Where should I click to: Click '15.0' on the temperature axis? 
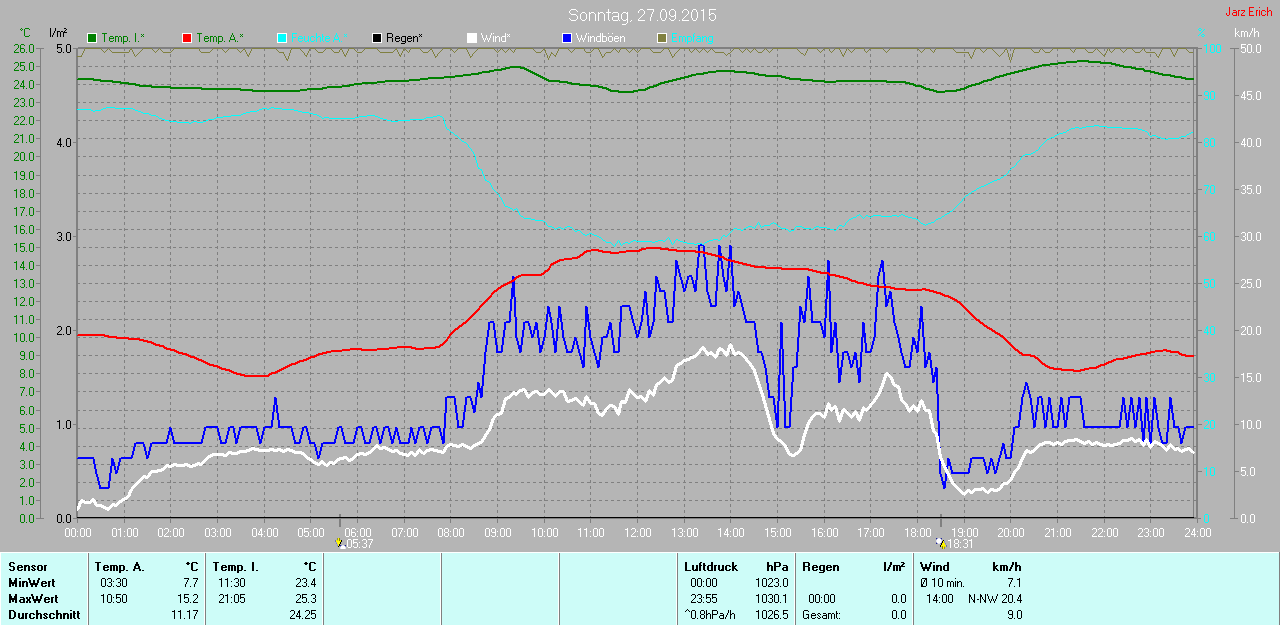coord(24,247)
